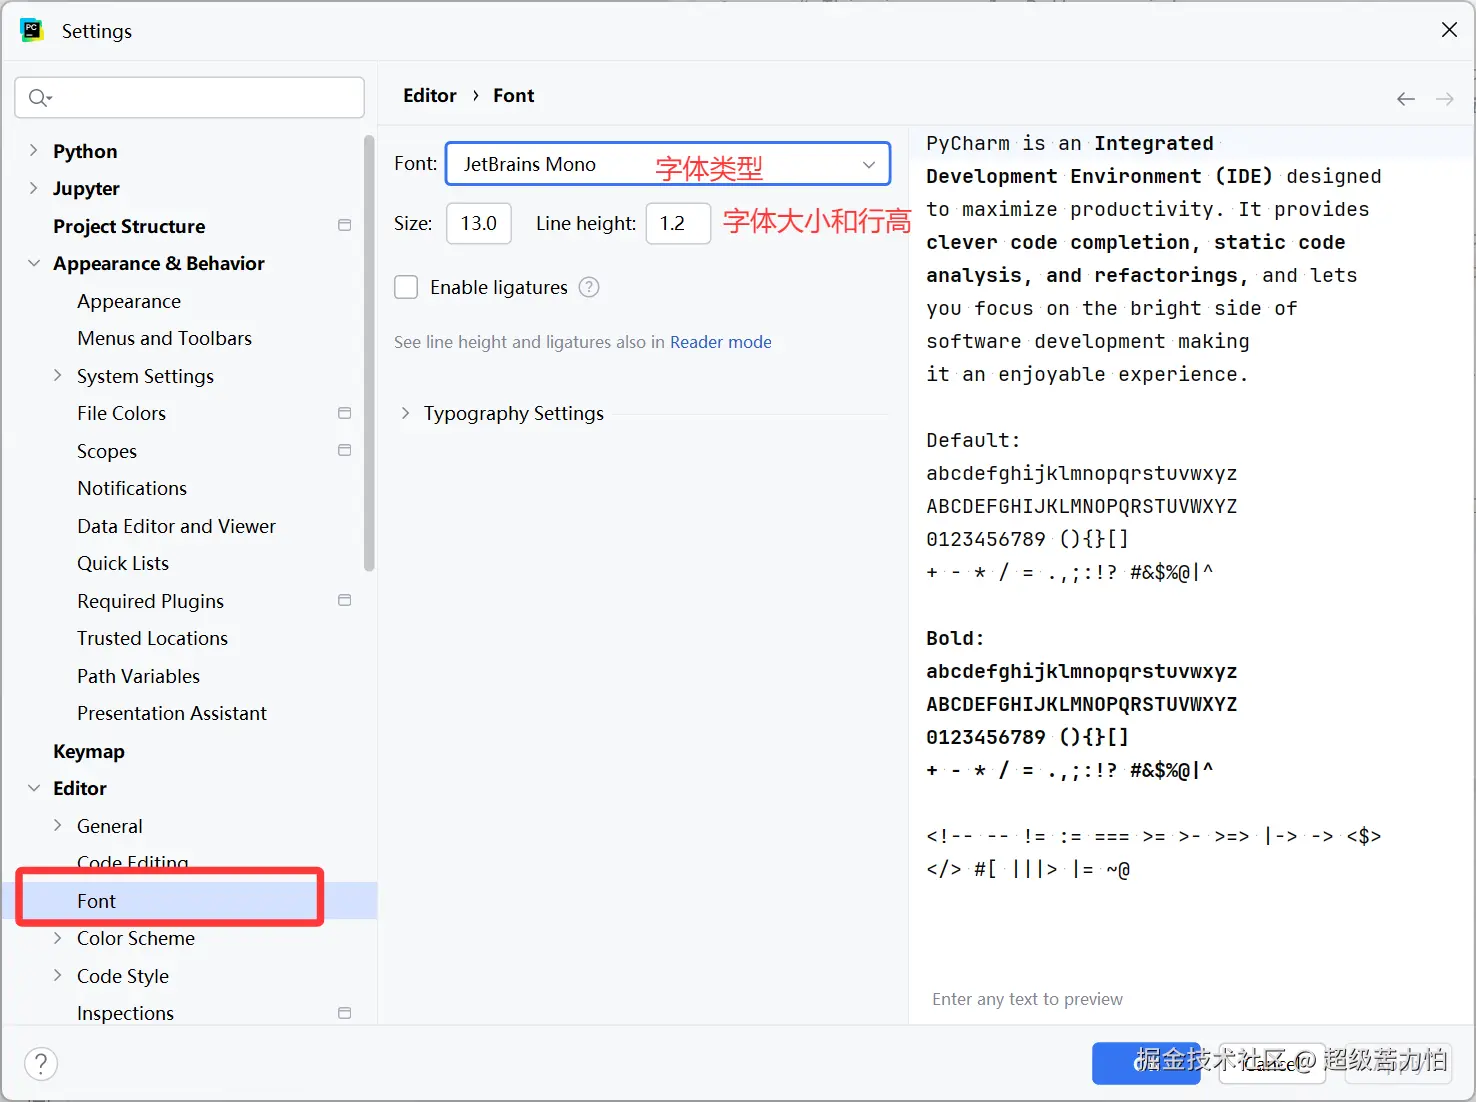1476x1102 pixels.
Task: Click the ligatures help question mark icon
Action: pyautogui.click(x=589, y=287)
